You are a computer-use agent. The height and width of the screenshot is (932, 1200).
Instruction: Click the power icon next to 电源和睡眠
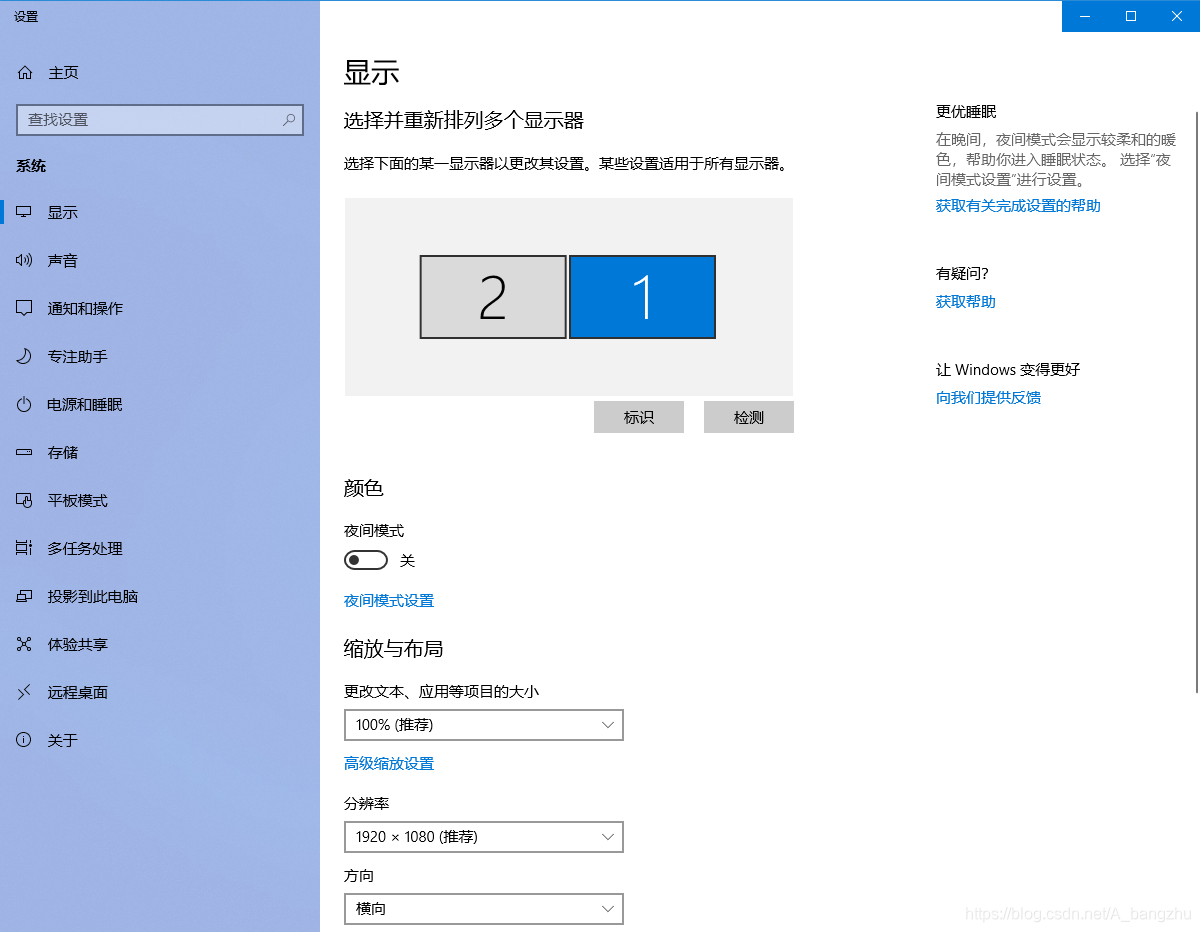(25, 405)
